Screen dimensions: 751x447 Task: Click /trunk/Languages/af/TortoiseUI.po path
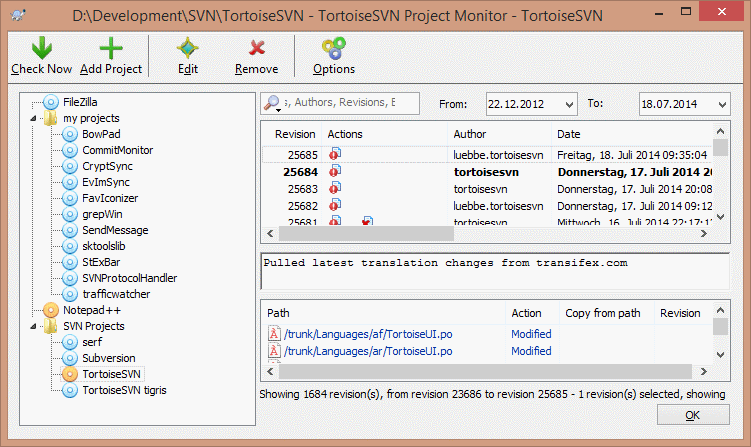click(x=368, y=334)
